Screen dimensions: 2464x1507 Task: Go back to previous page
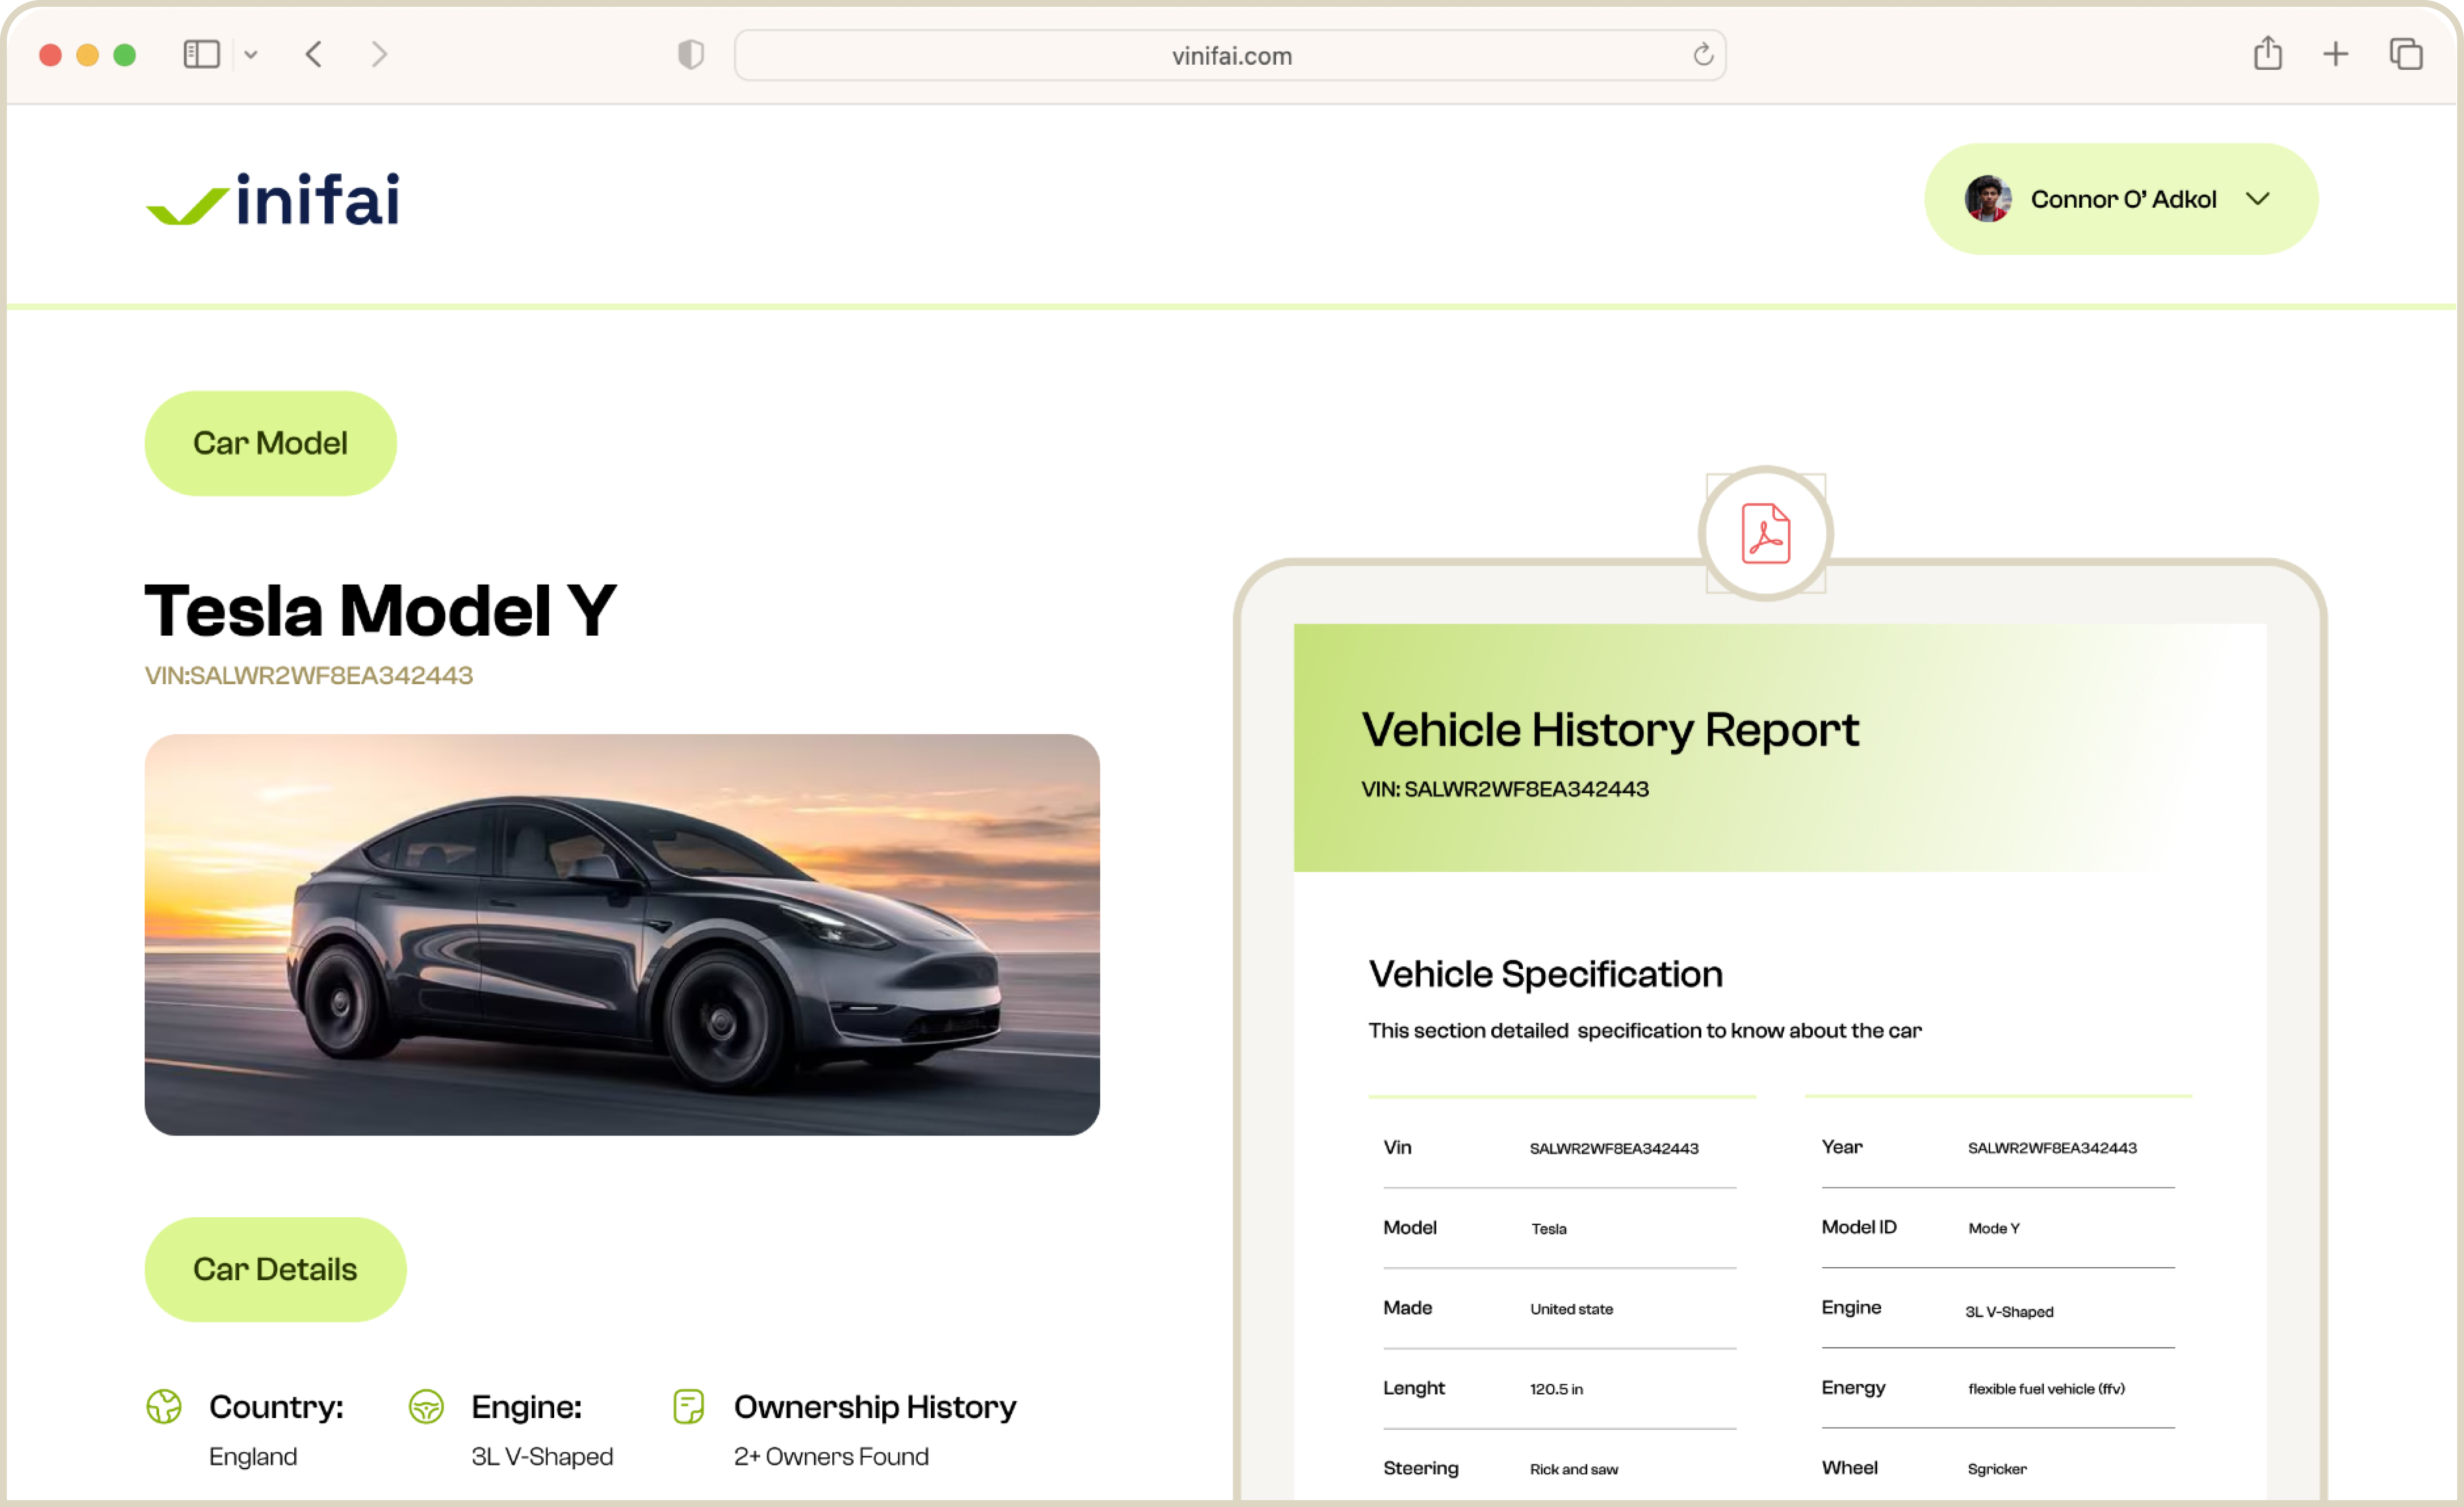tap(314, 54)
